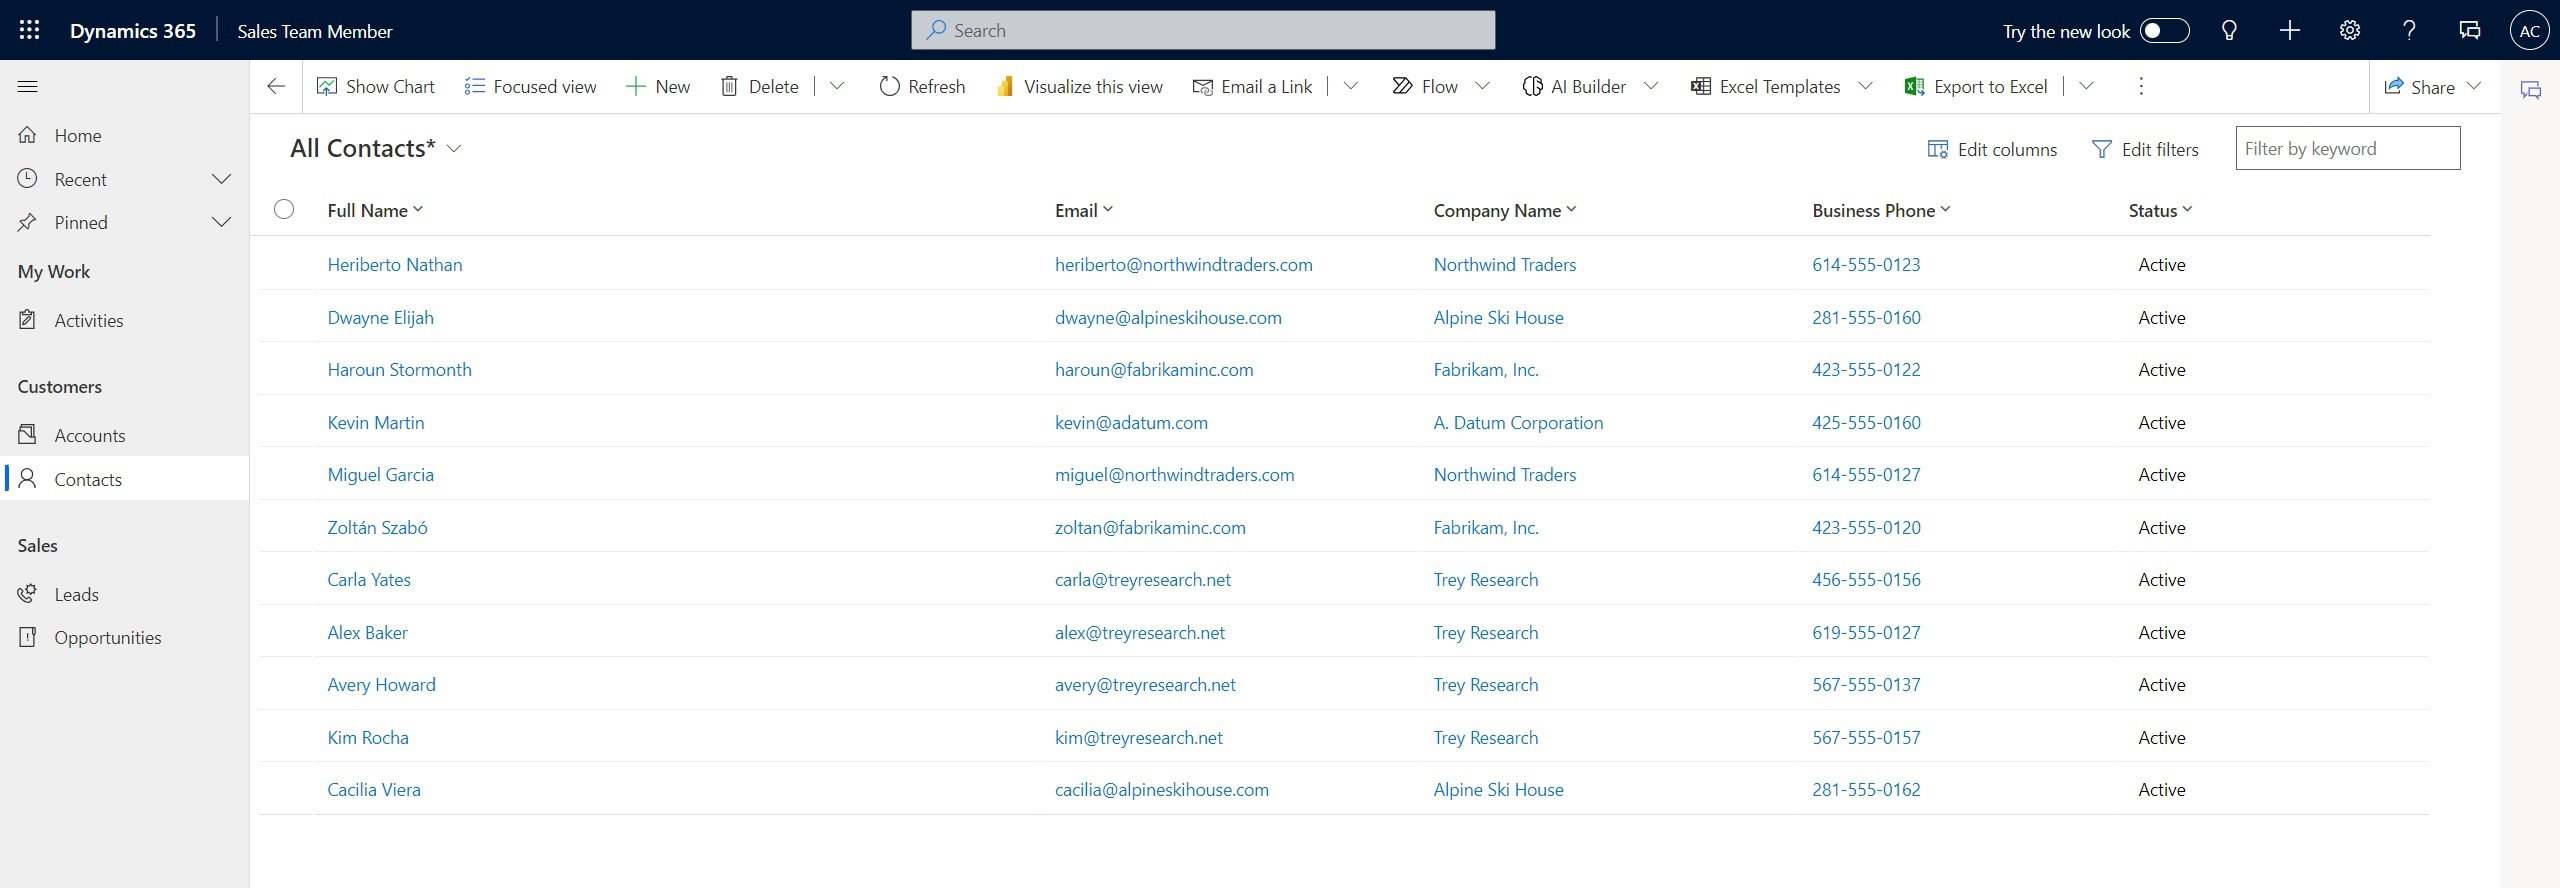Open the lightbulb assistant icon
The width and height of the screenshot is (2560, 888).
tap(2229, 30)
